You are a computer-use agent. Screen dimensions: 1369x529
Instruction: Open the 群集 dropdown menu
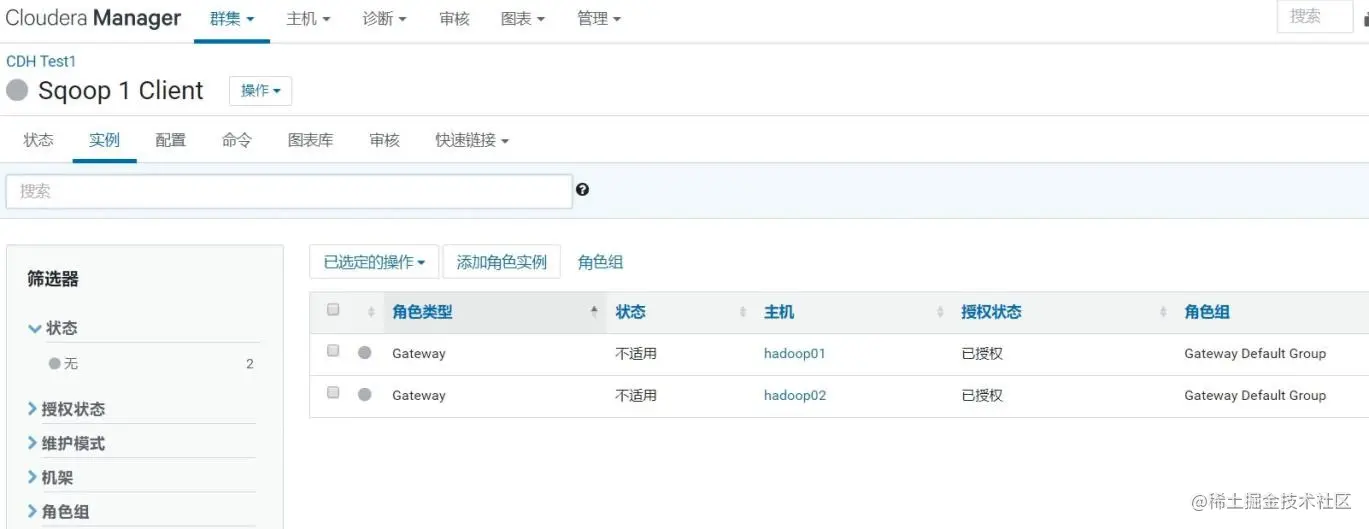tap(232, 19)
